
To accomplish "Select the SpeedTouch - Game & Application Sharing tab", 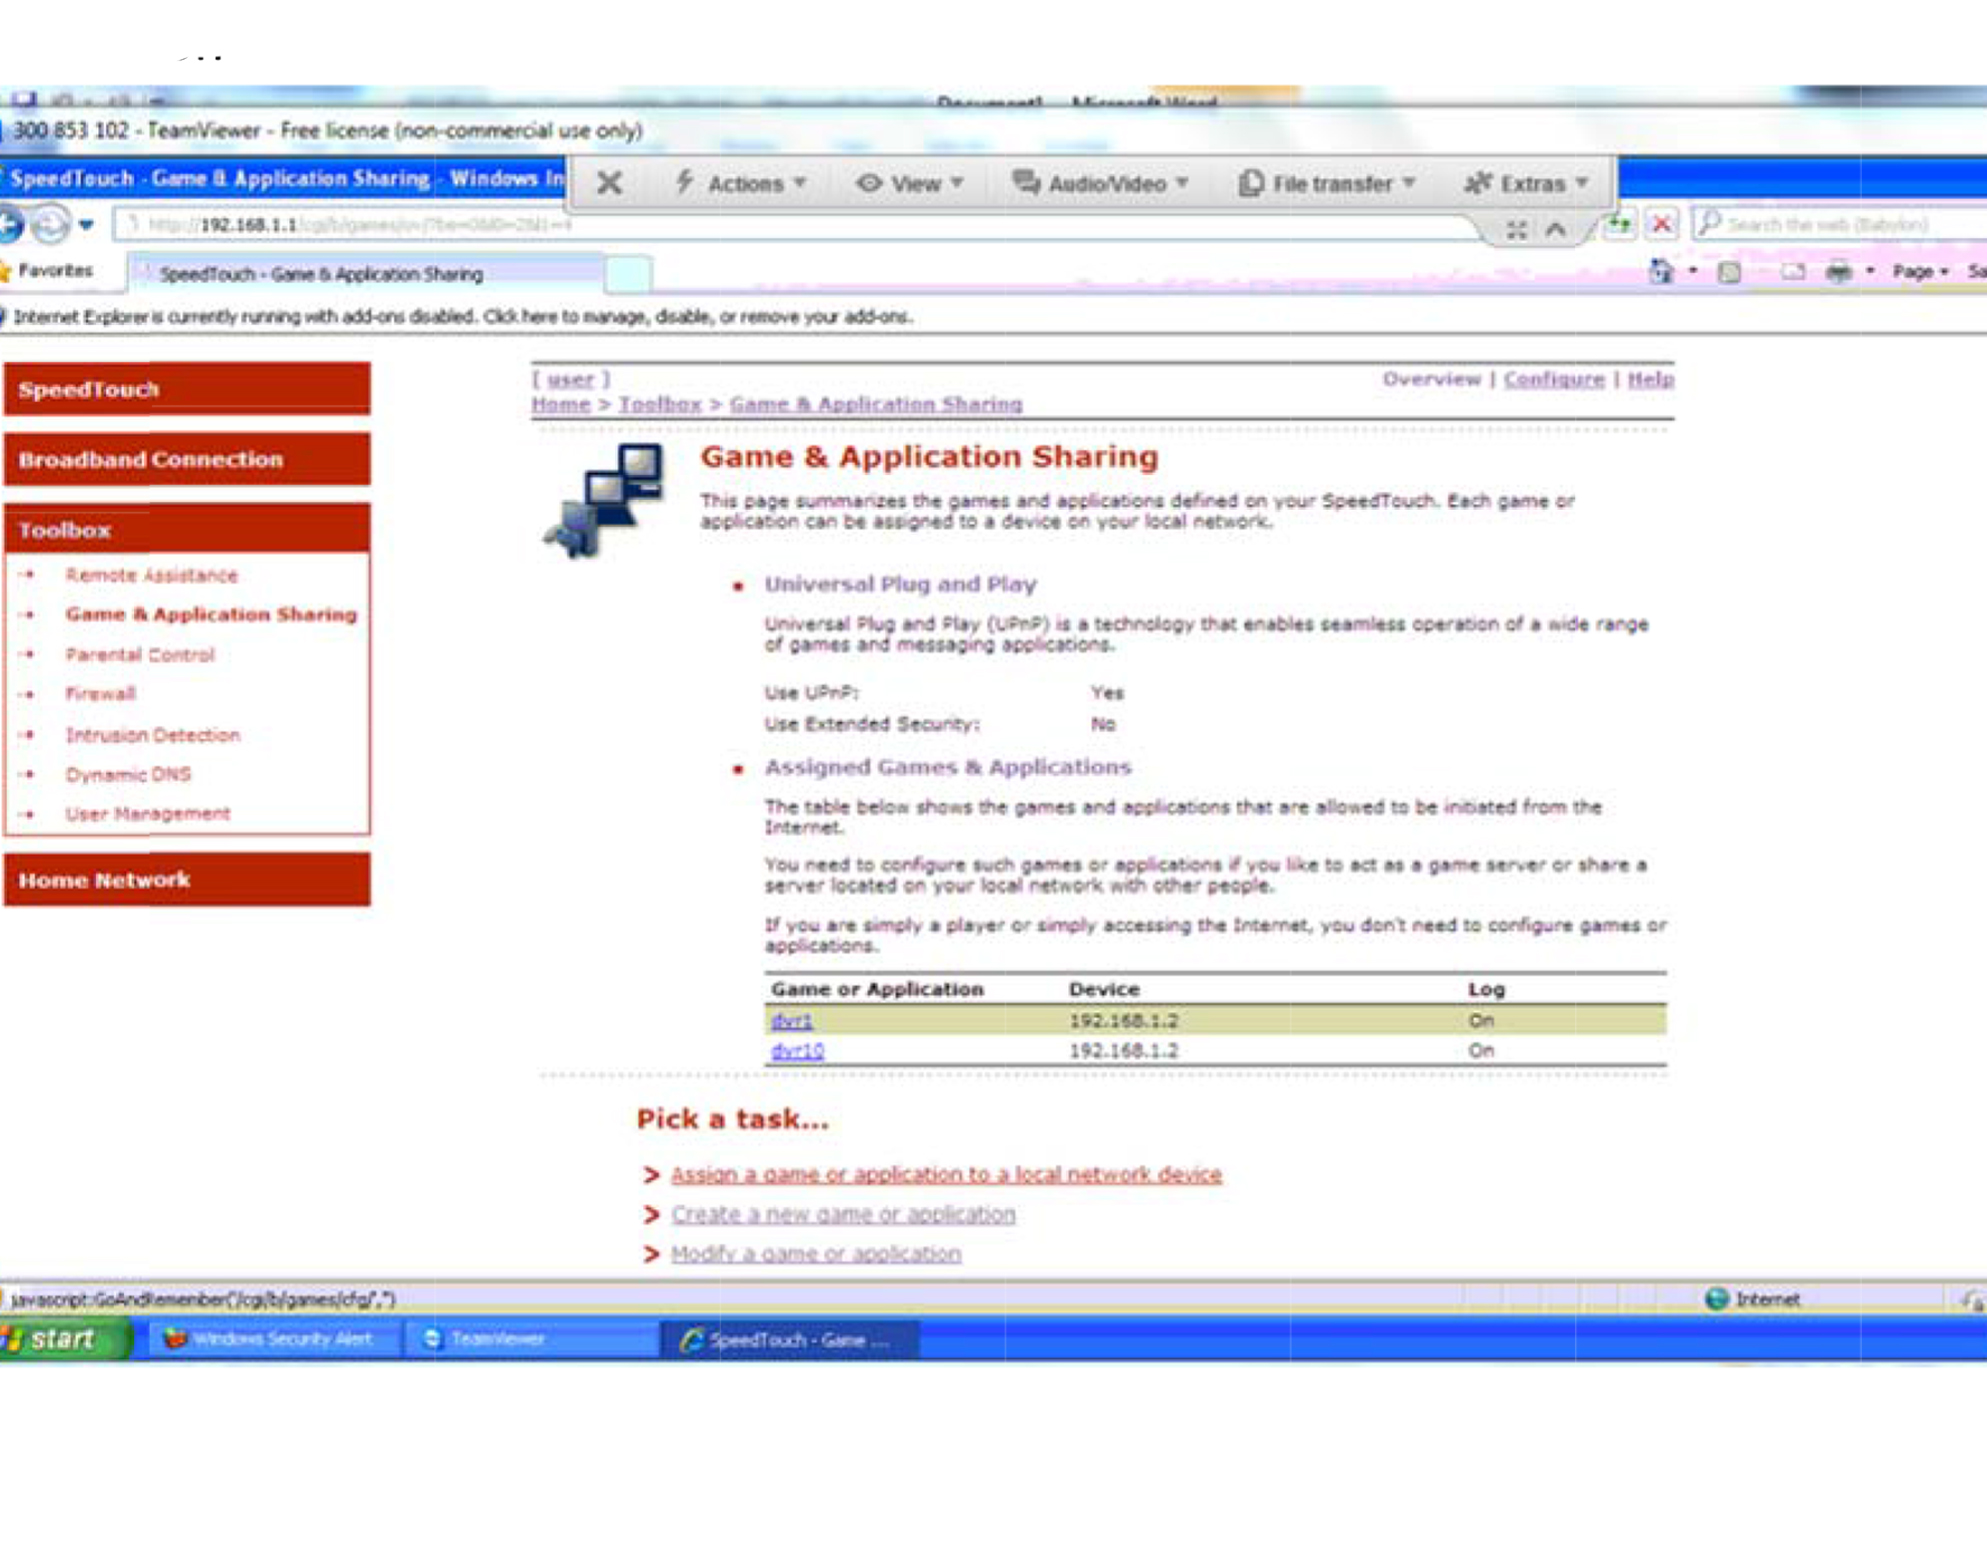I will click(366, 273).
